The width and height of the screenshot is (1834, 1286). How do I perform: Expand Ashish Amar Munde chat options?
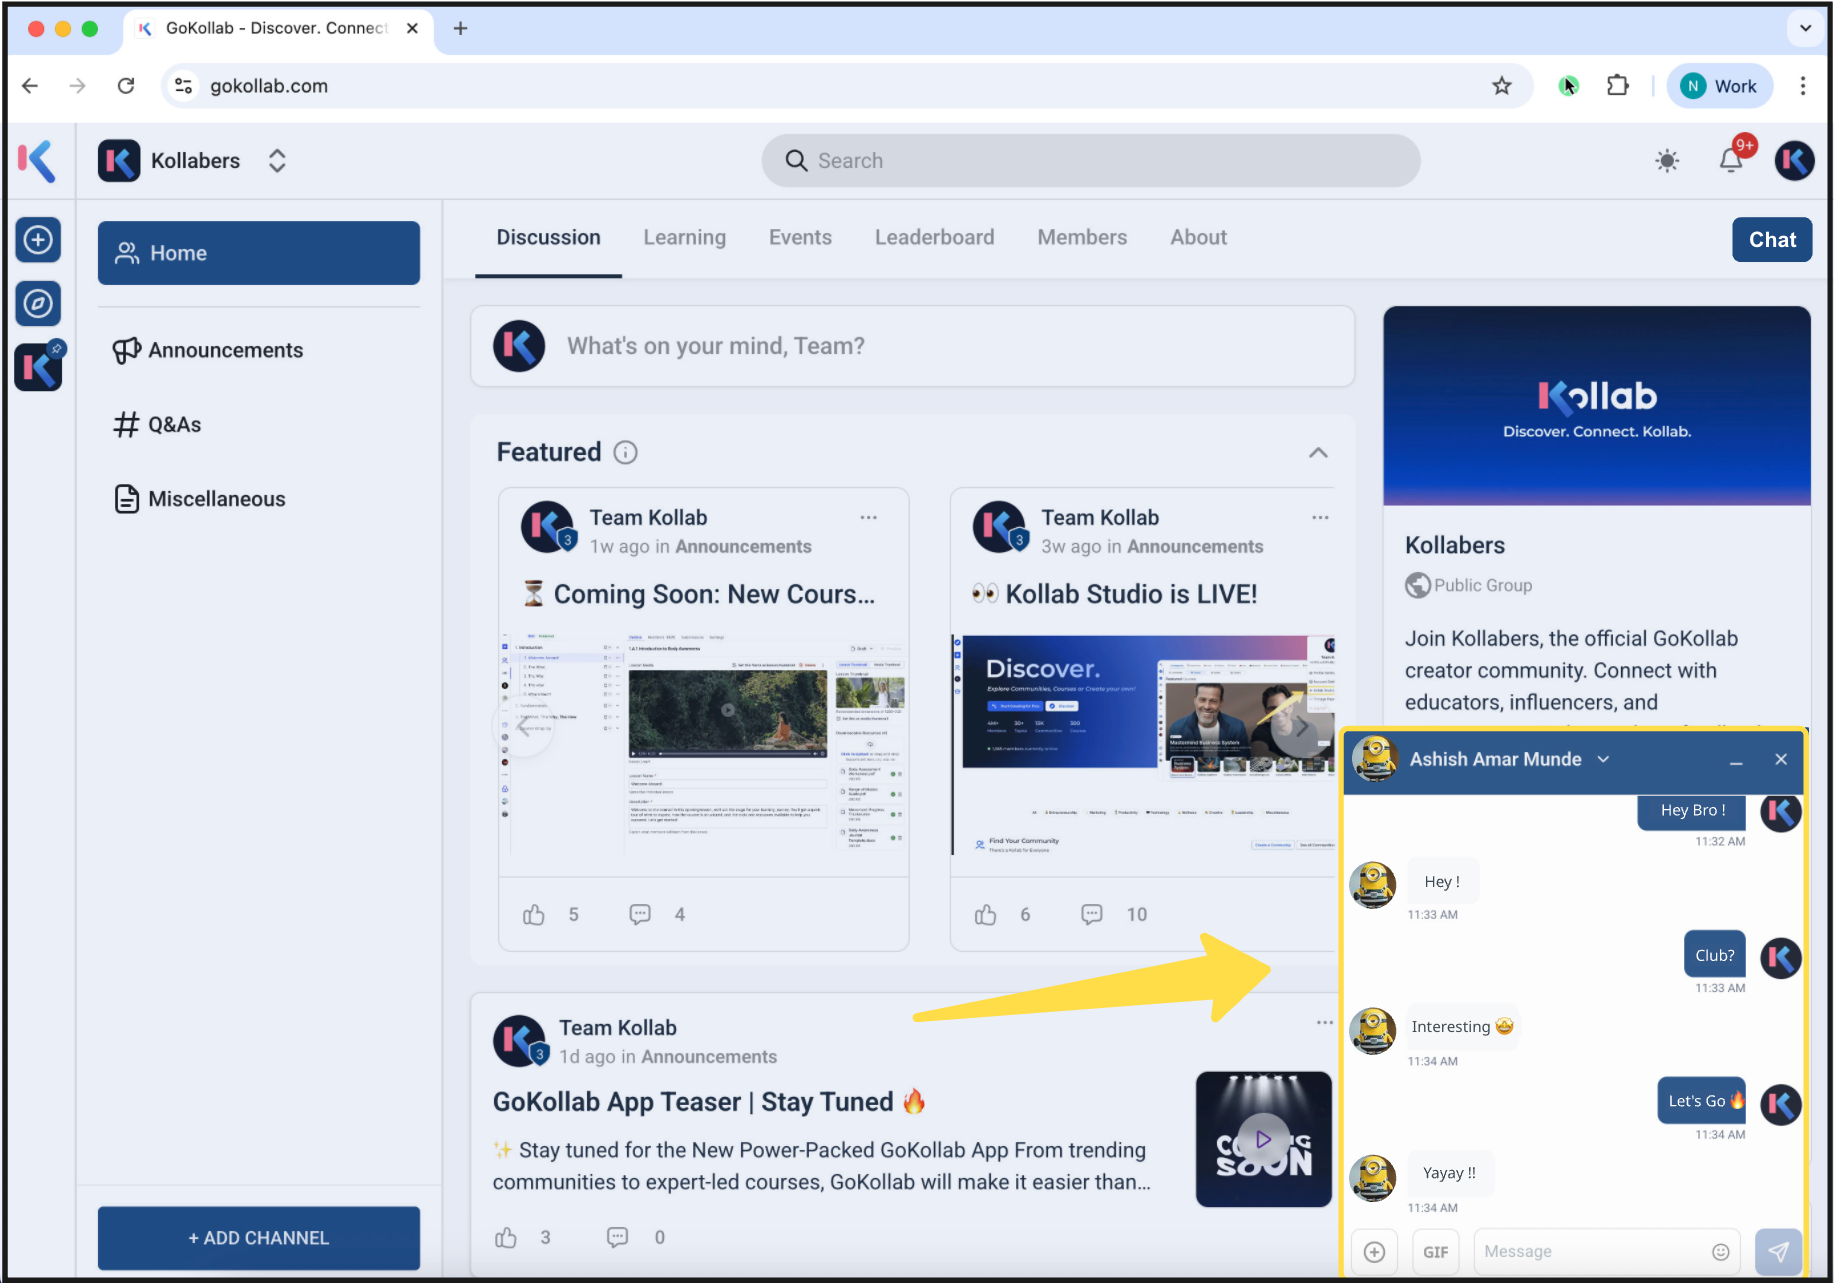[1603, 760]
